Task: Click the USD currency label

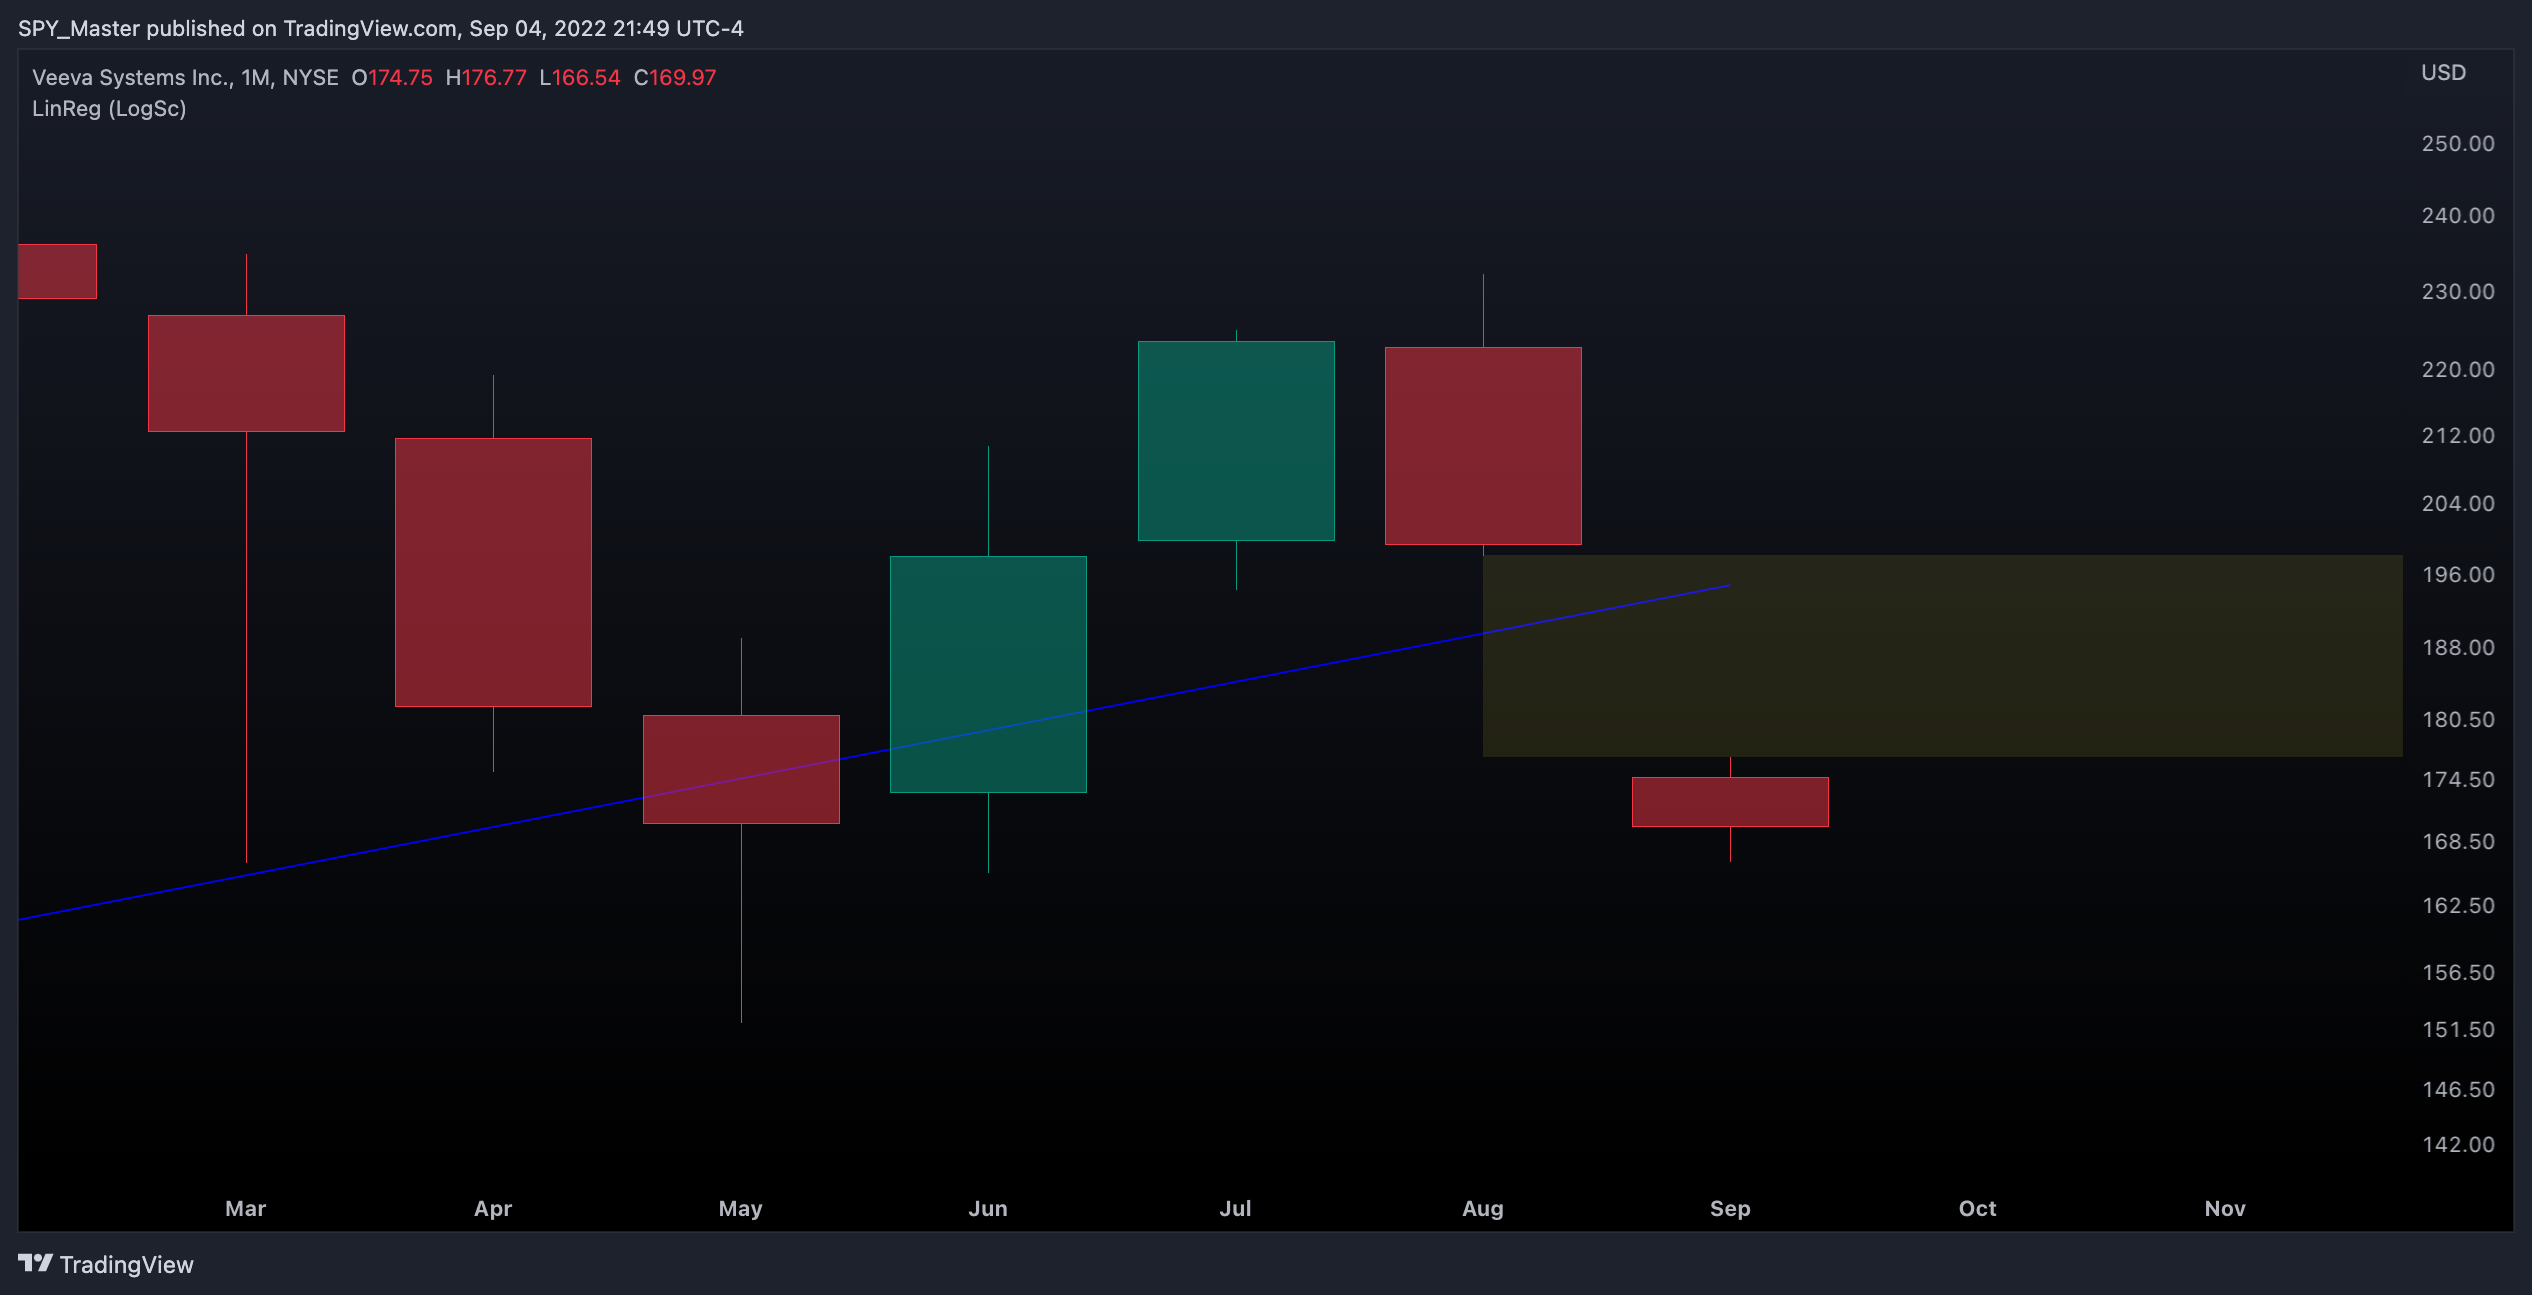Action: [2443, 73]
